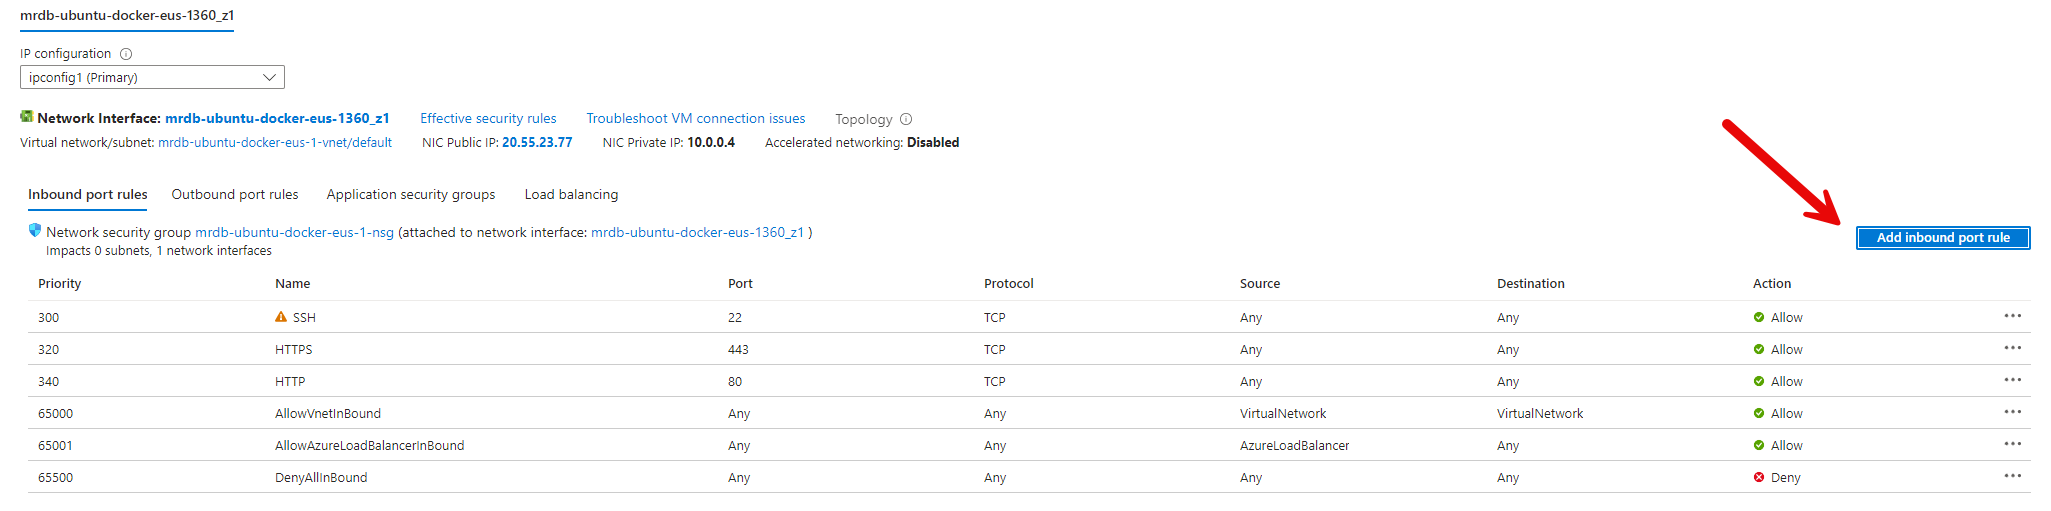Image resolution: width=2051 pixels, height=511 pixels.
Task: Select the Load balancing tab
Action: pyautogui.click(x=571, y=194)
